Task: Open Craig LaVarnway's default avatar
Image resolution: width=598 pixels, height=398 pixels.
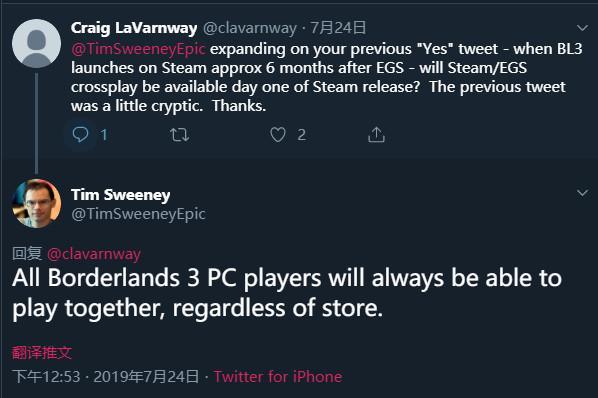Action: [x=37, y=43]
